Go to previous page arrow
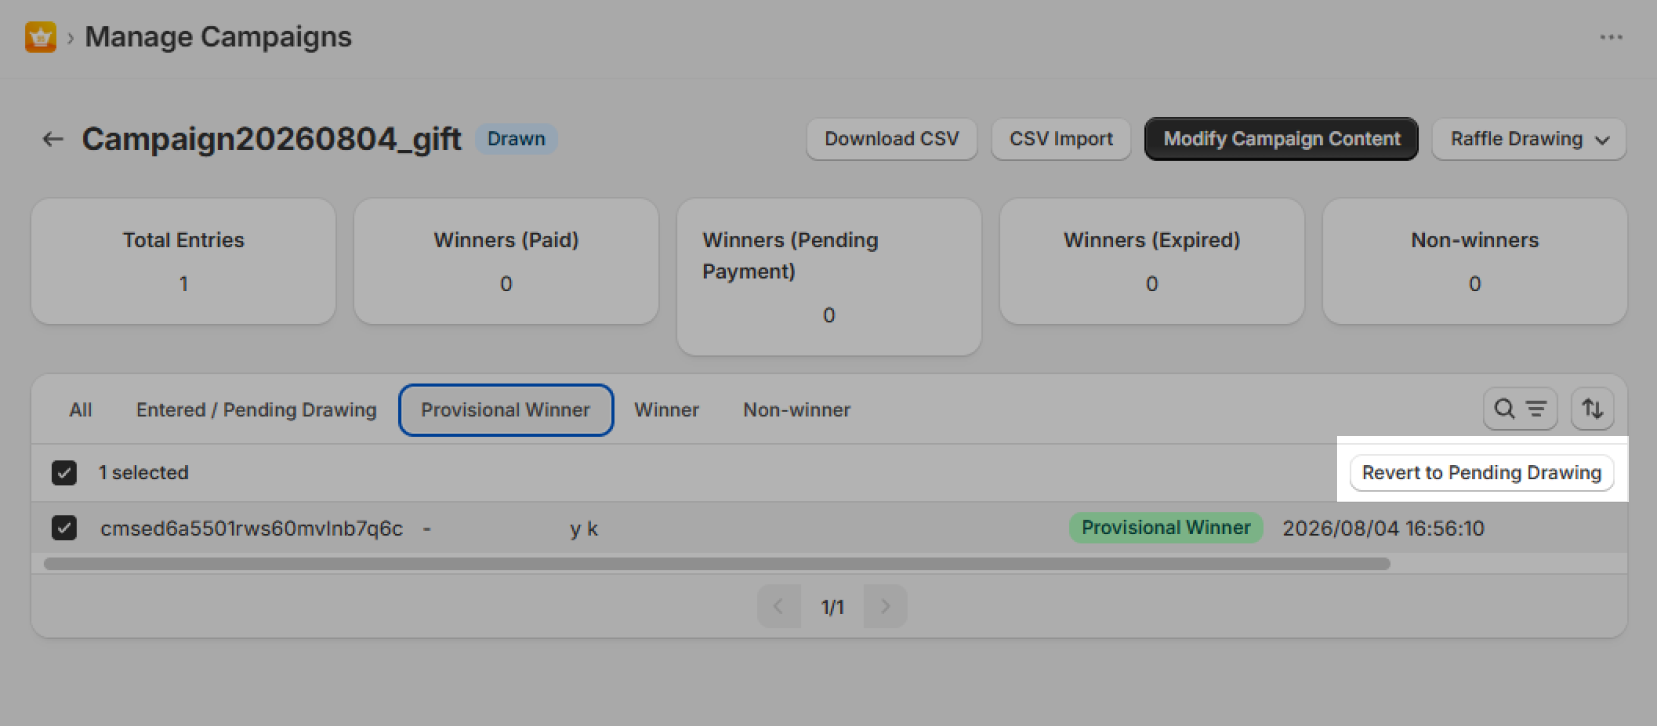This screenshot has width=1657, height=726. tap(779, 606)
